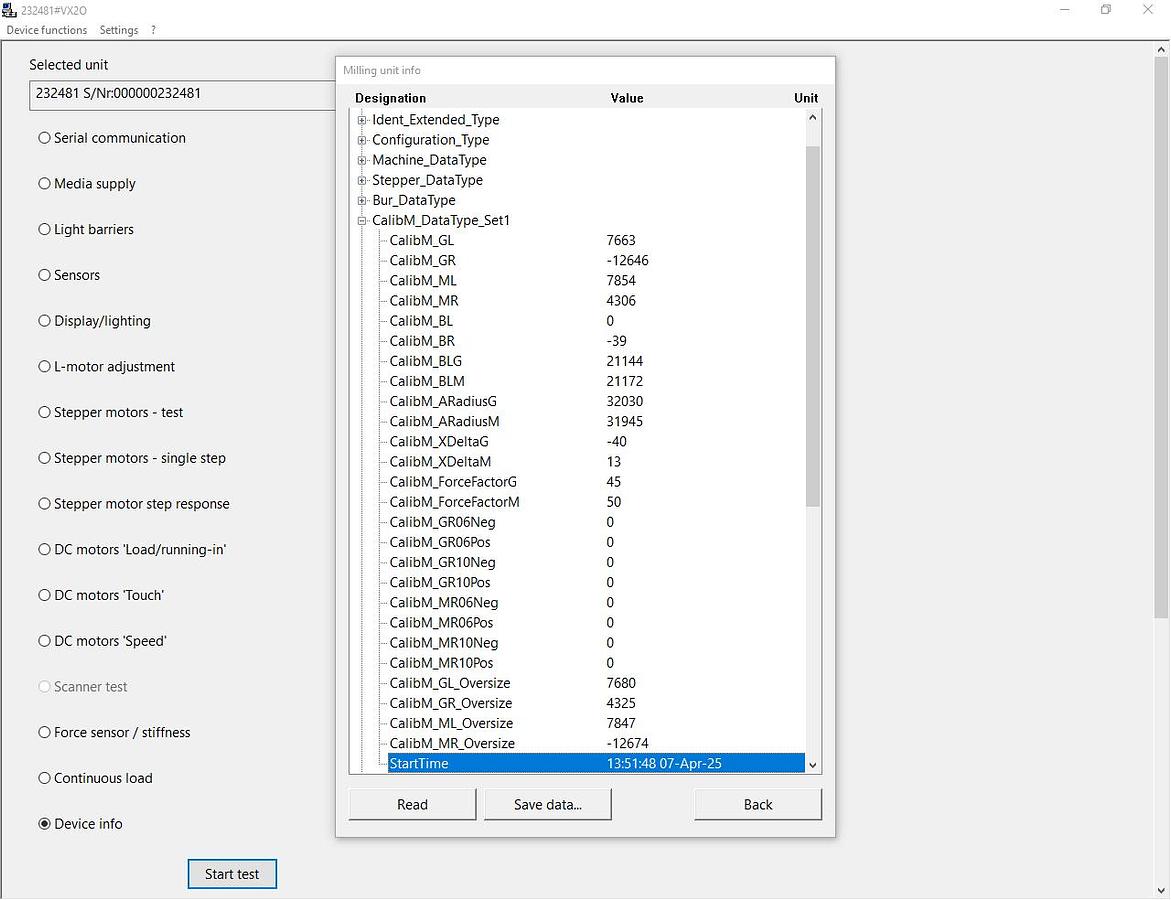The image size is (1171, 900).
Task: Select DC motors 'Speed' test
Action: 44,641
